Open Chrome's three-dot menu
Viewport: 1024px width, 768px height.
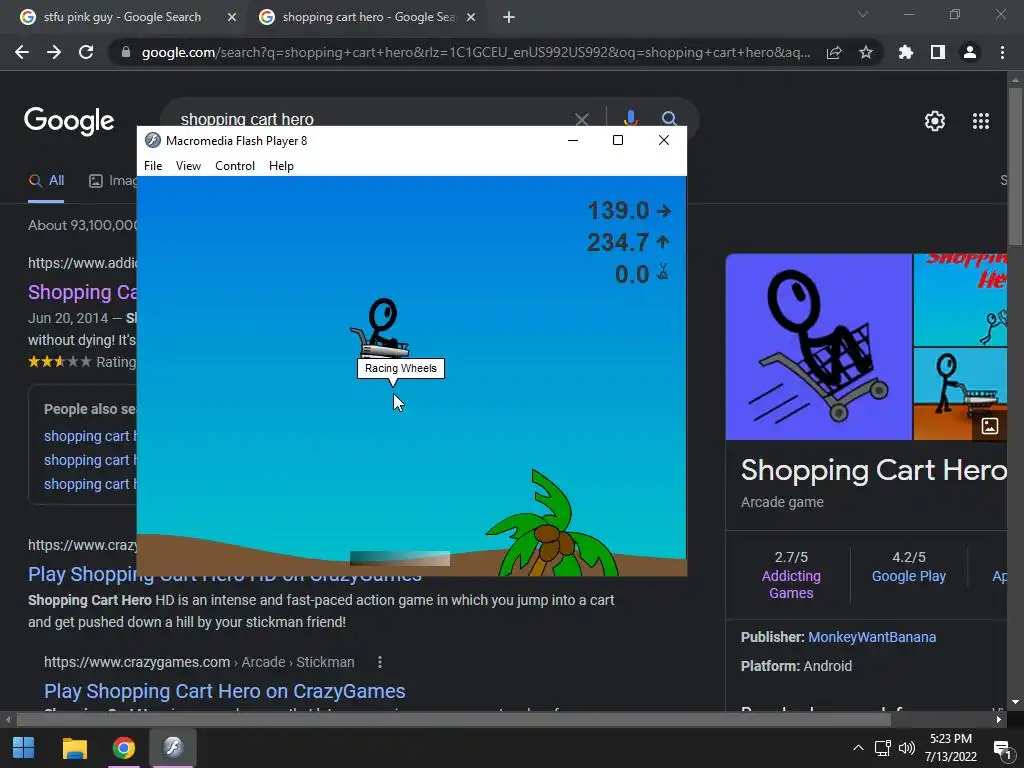pyautogui.click(x=1002, y=52)
